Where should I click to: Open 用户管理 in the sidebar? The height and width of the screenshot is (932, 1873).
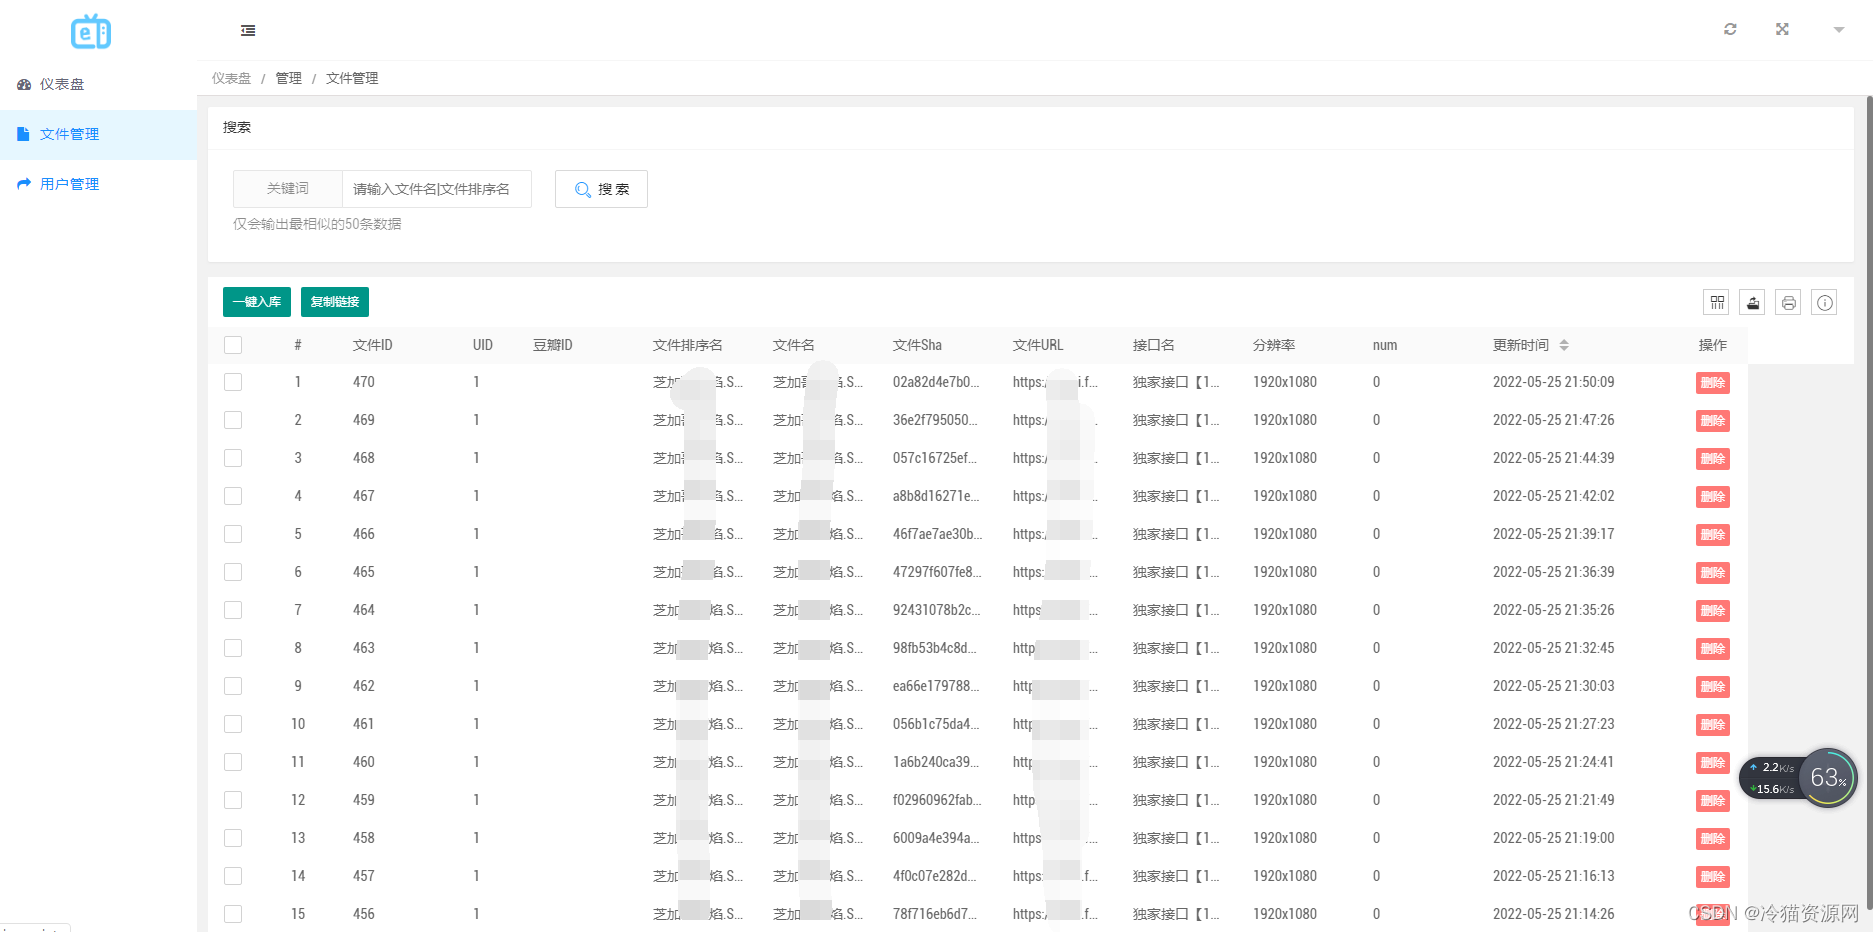pos(98,184)
